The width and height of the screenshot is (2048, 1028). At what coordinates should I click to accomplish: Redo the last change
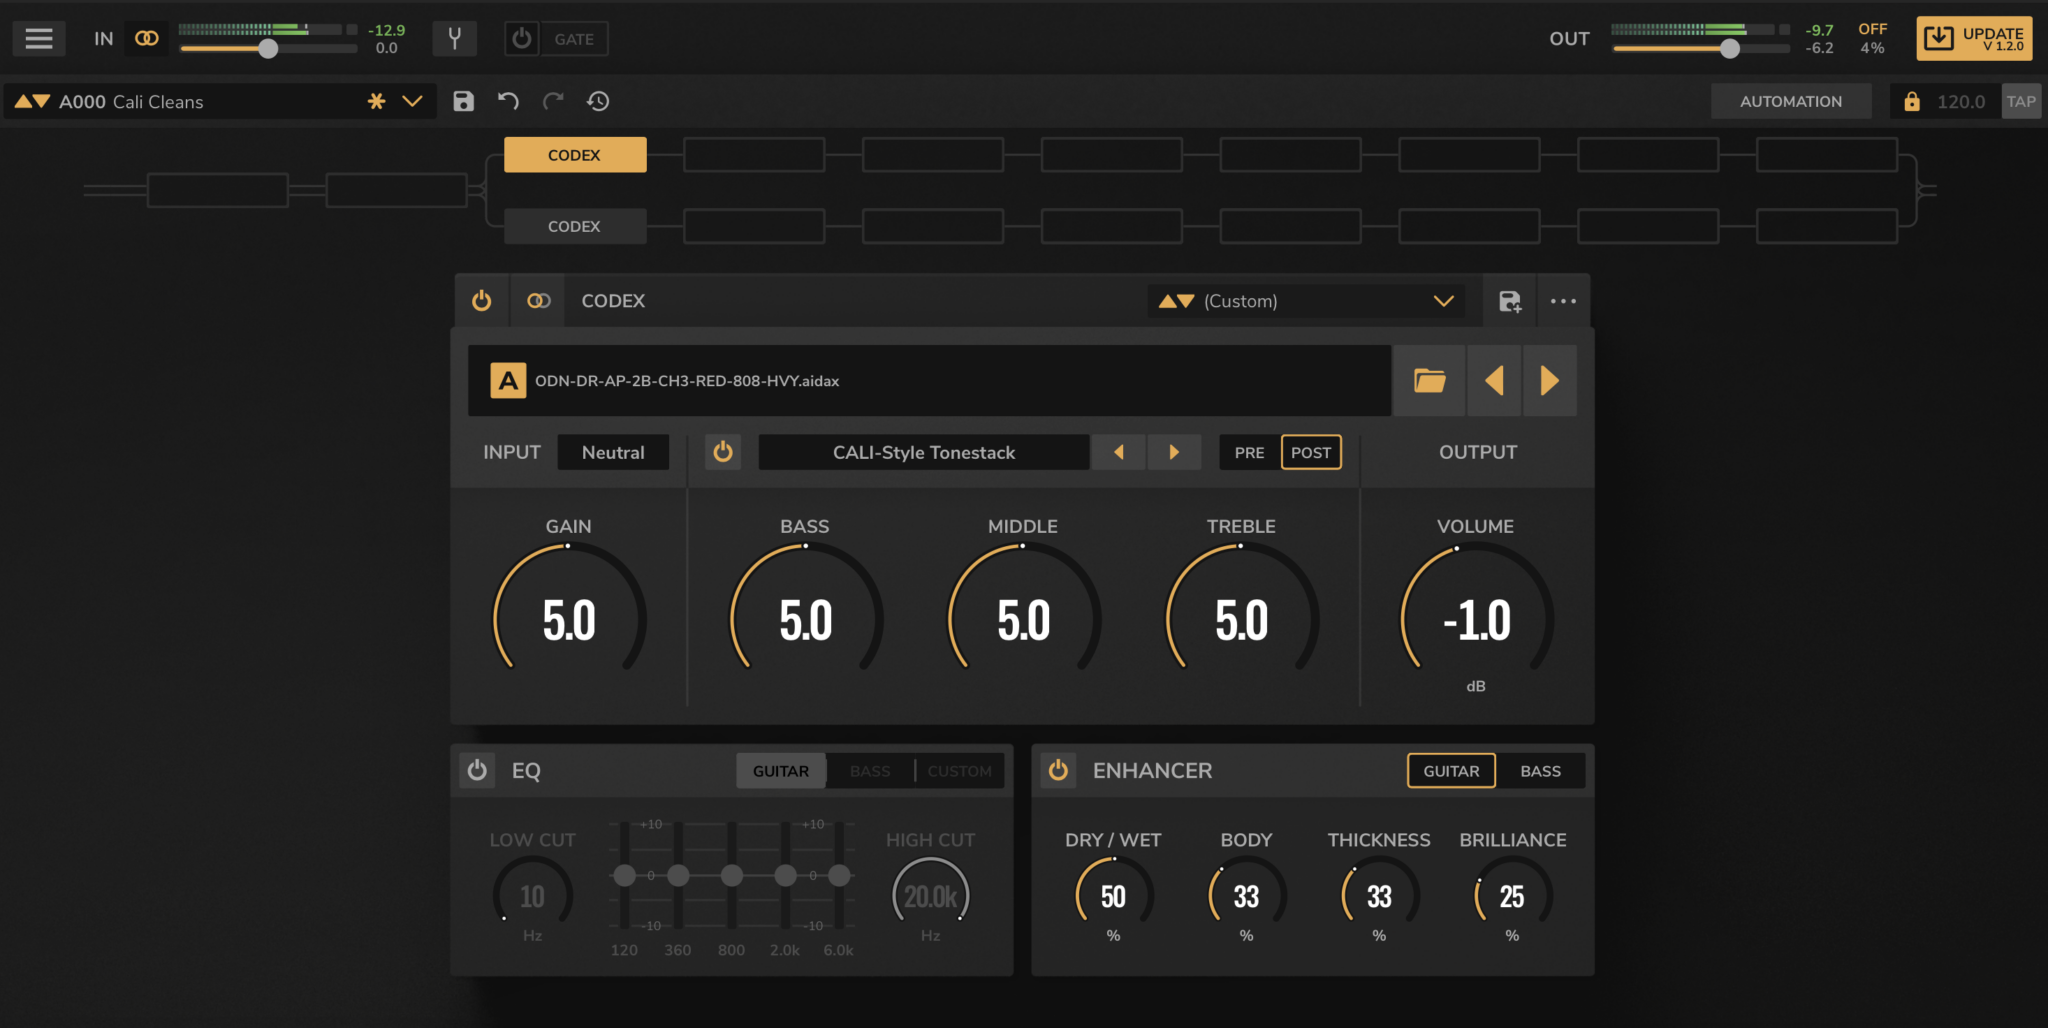[x=553, y=100]
